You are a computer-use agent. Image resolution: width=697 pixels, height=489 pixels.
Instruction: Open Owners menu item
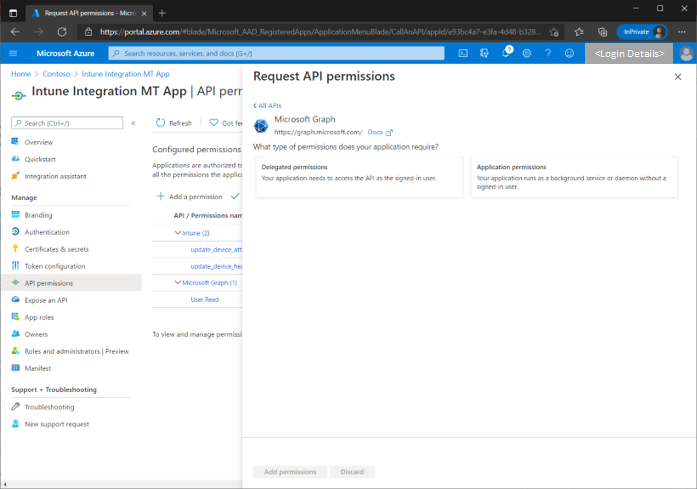pos(36,334)
